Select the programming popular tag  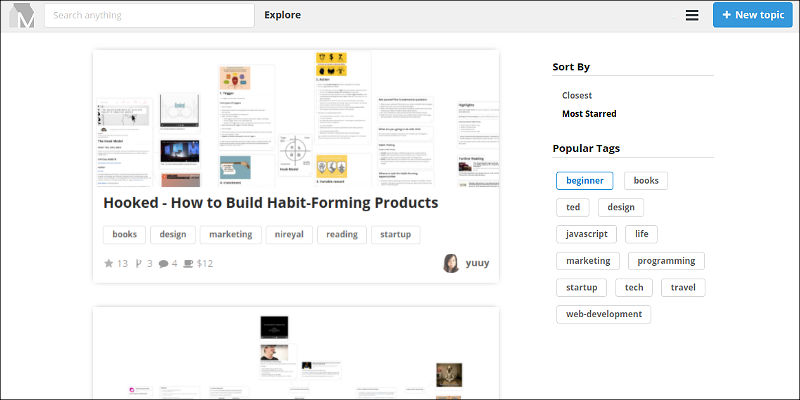tap(666, 261)
